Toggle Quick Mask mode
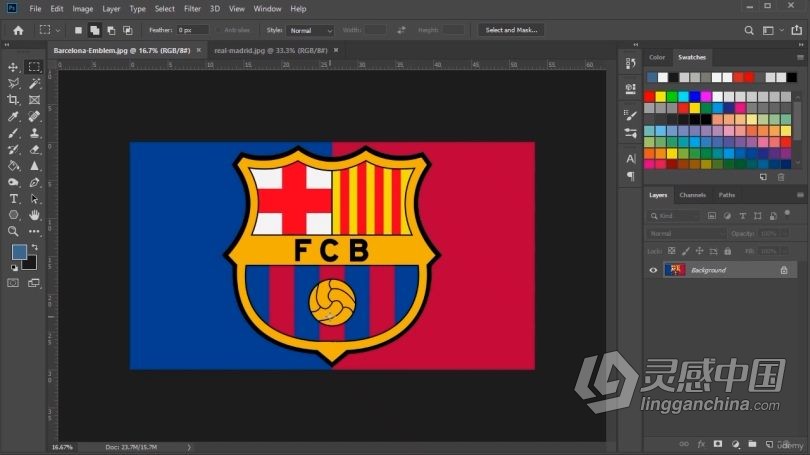Screen dimensions: 810x455 pyautogui.click(x=13, y=283)
